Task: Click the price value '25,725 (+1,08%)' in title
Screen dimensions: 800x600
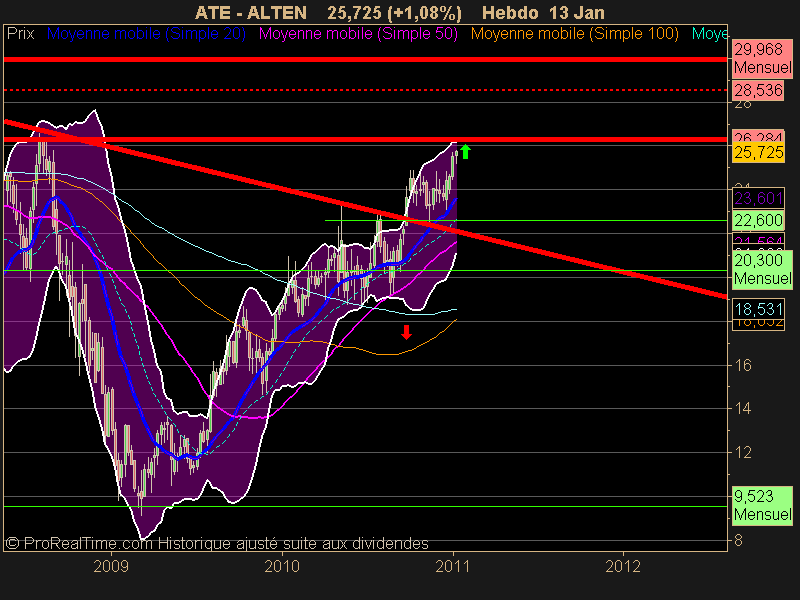Action: coord(394,13)
